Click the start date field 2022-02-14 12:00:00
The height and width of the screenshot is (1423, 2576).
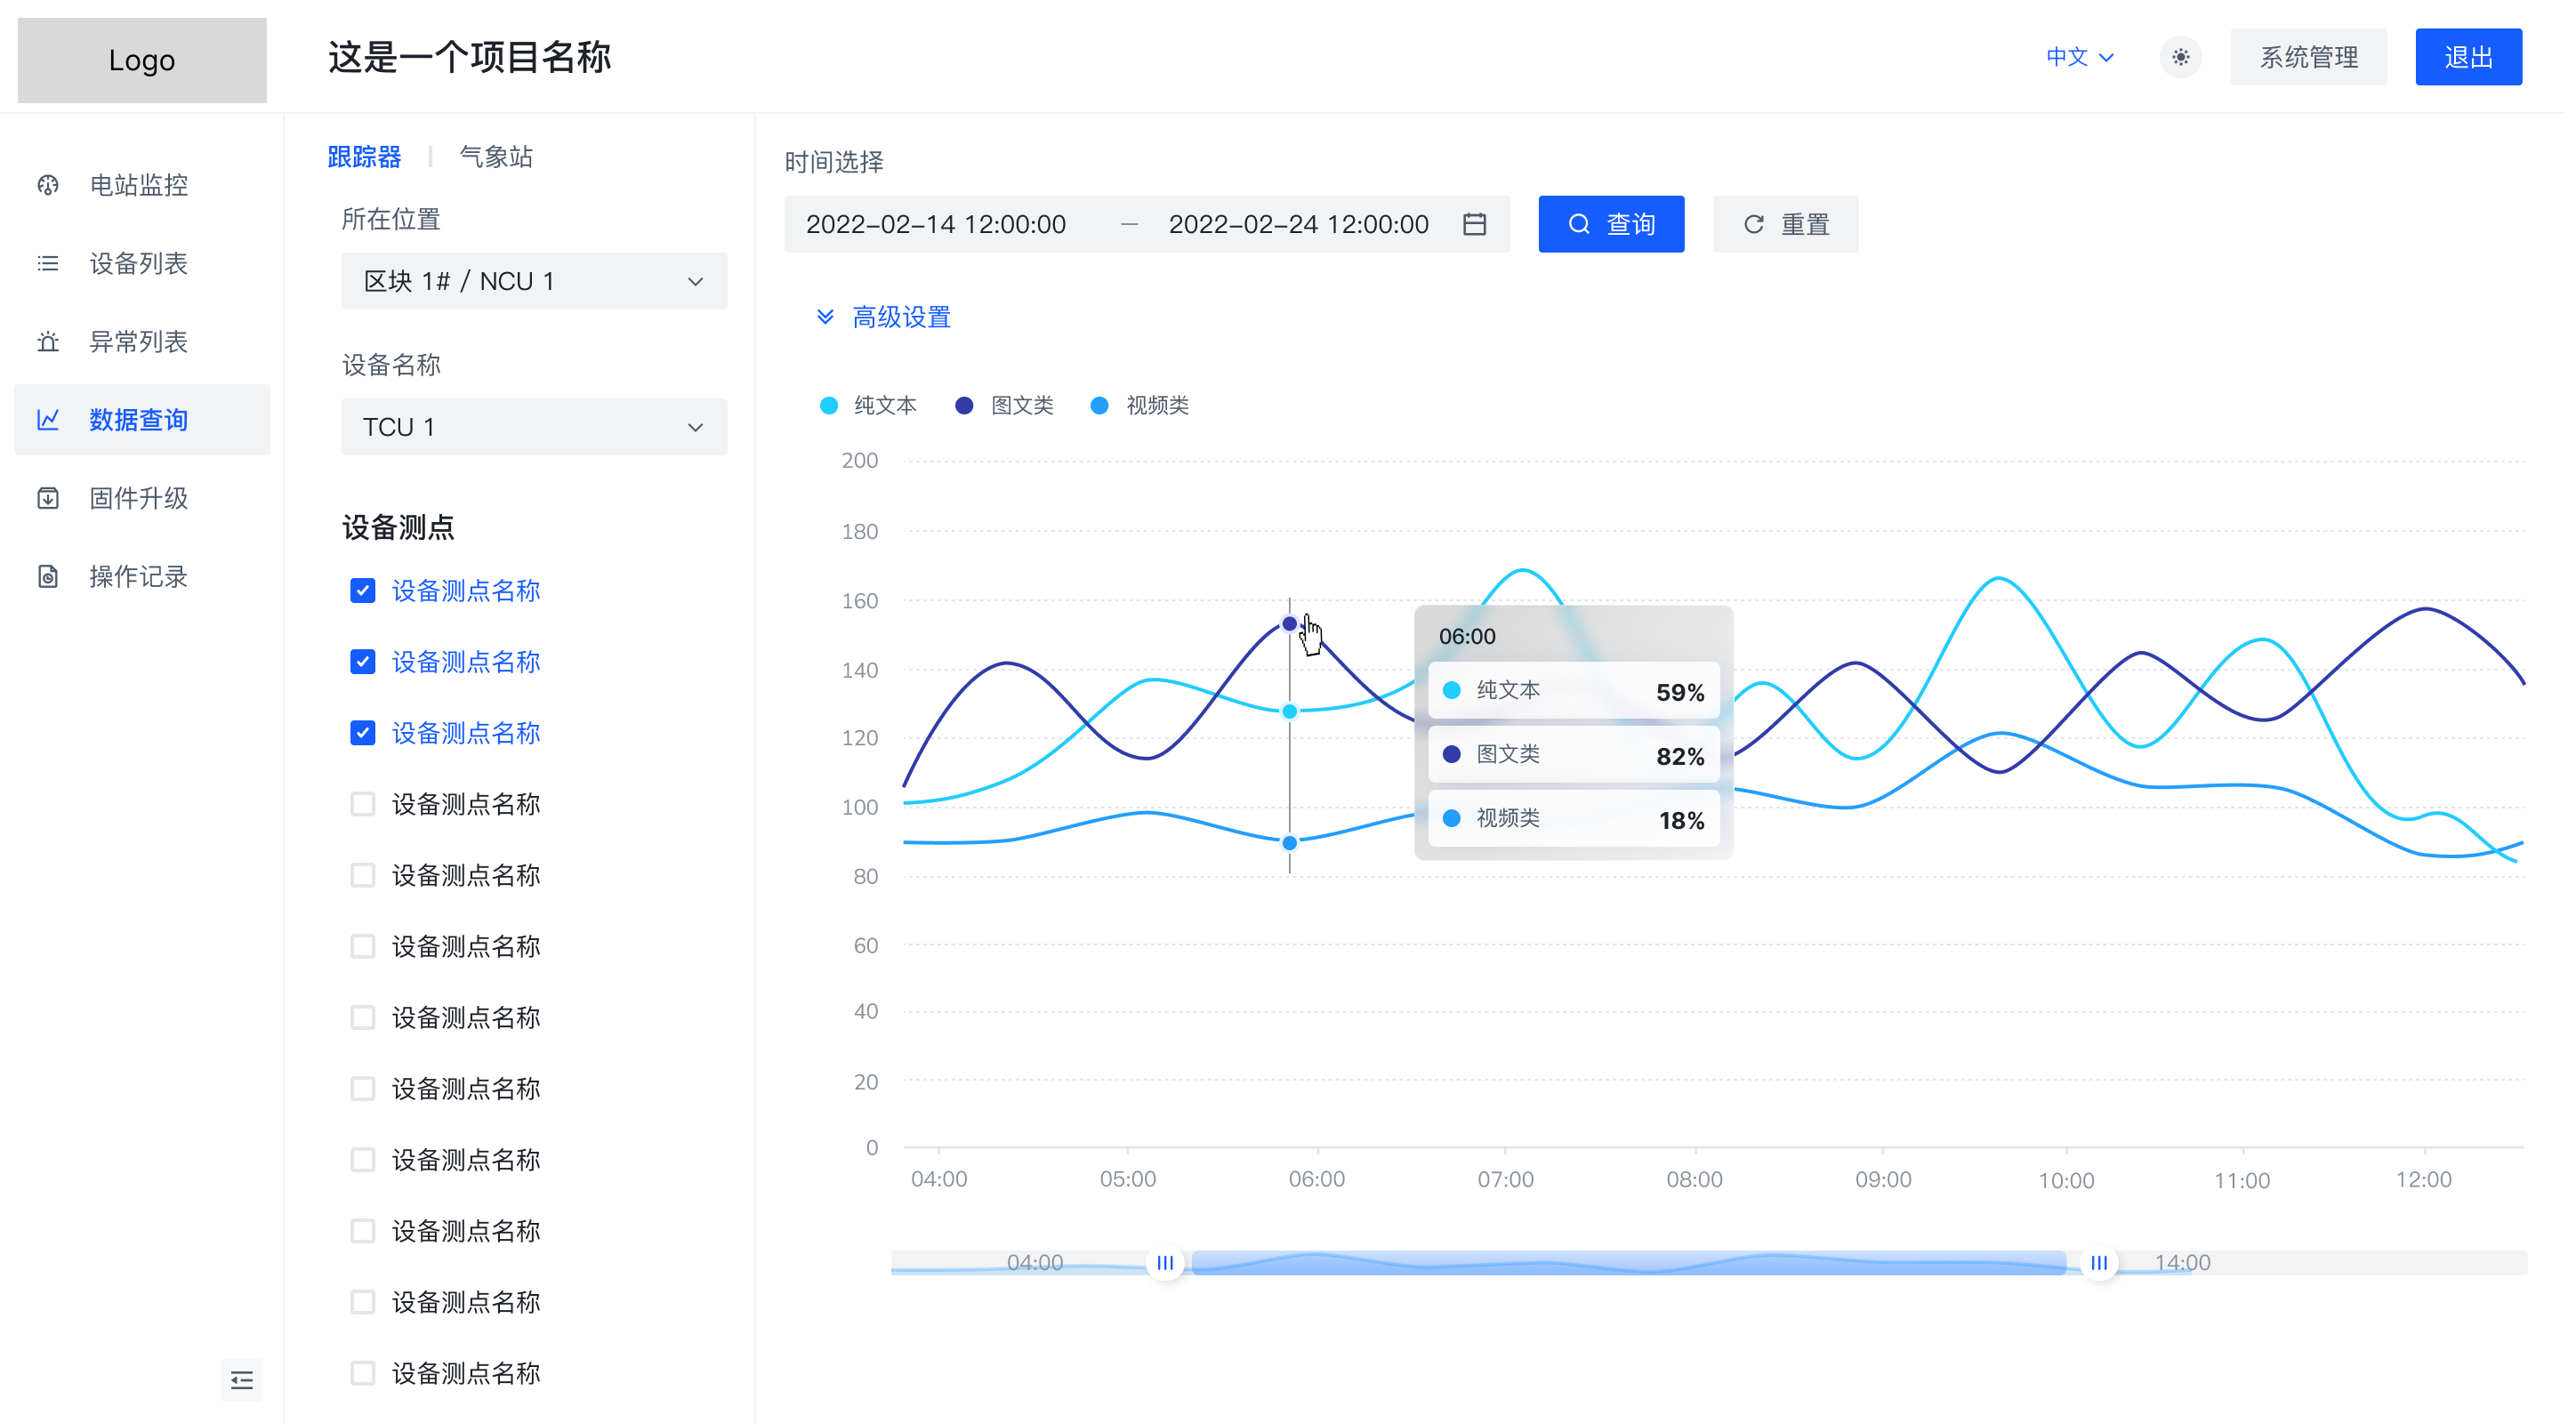(x=936, y=224)
